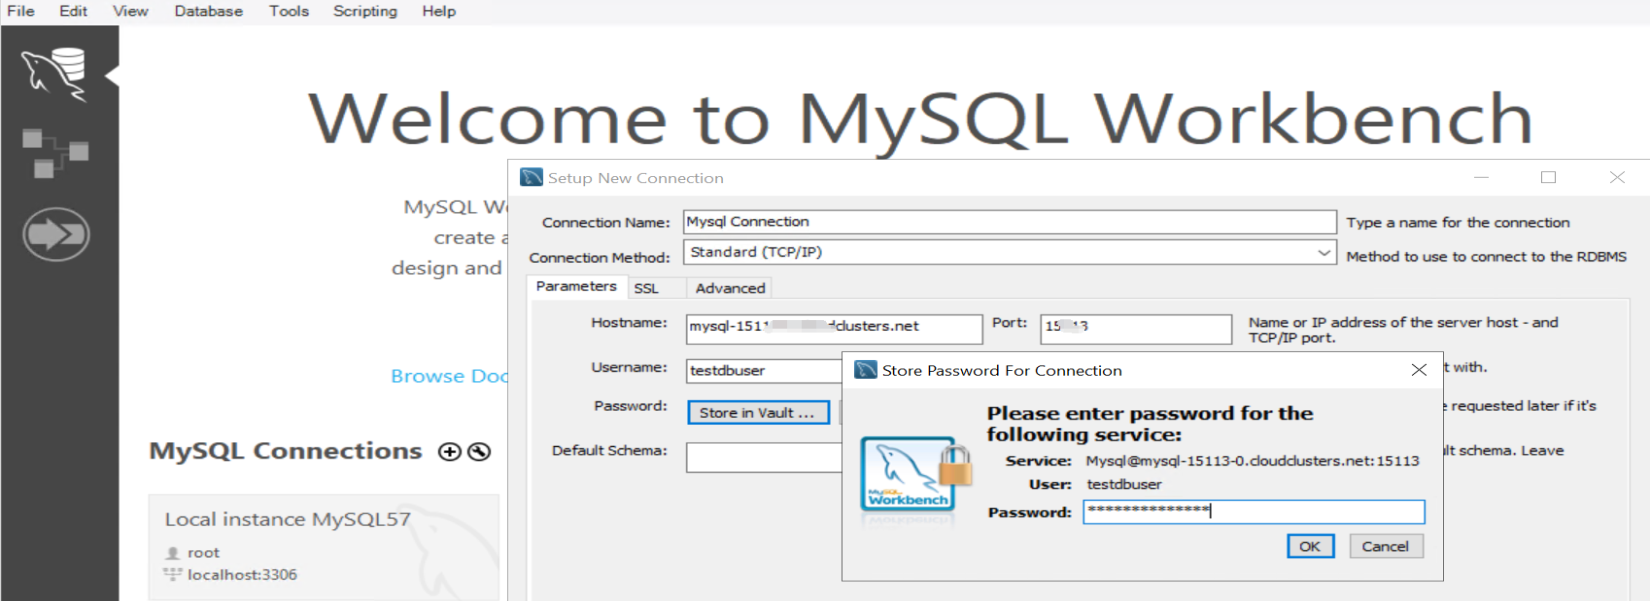
Task: Click the root user text on connection tile
Action: click(x=203, y=553)
